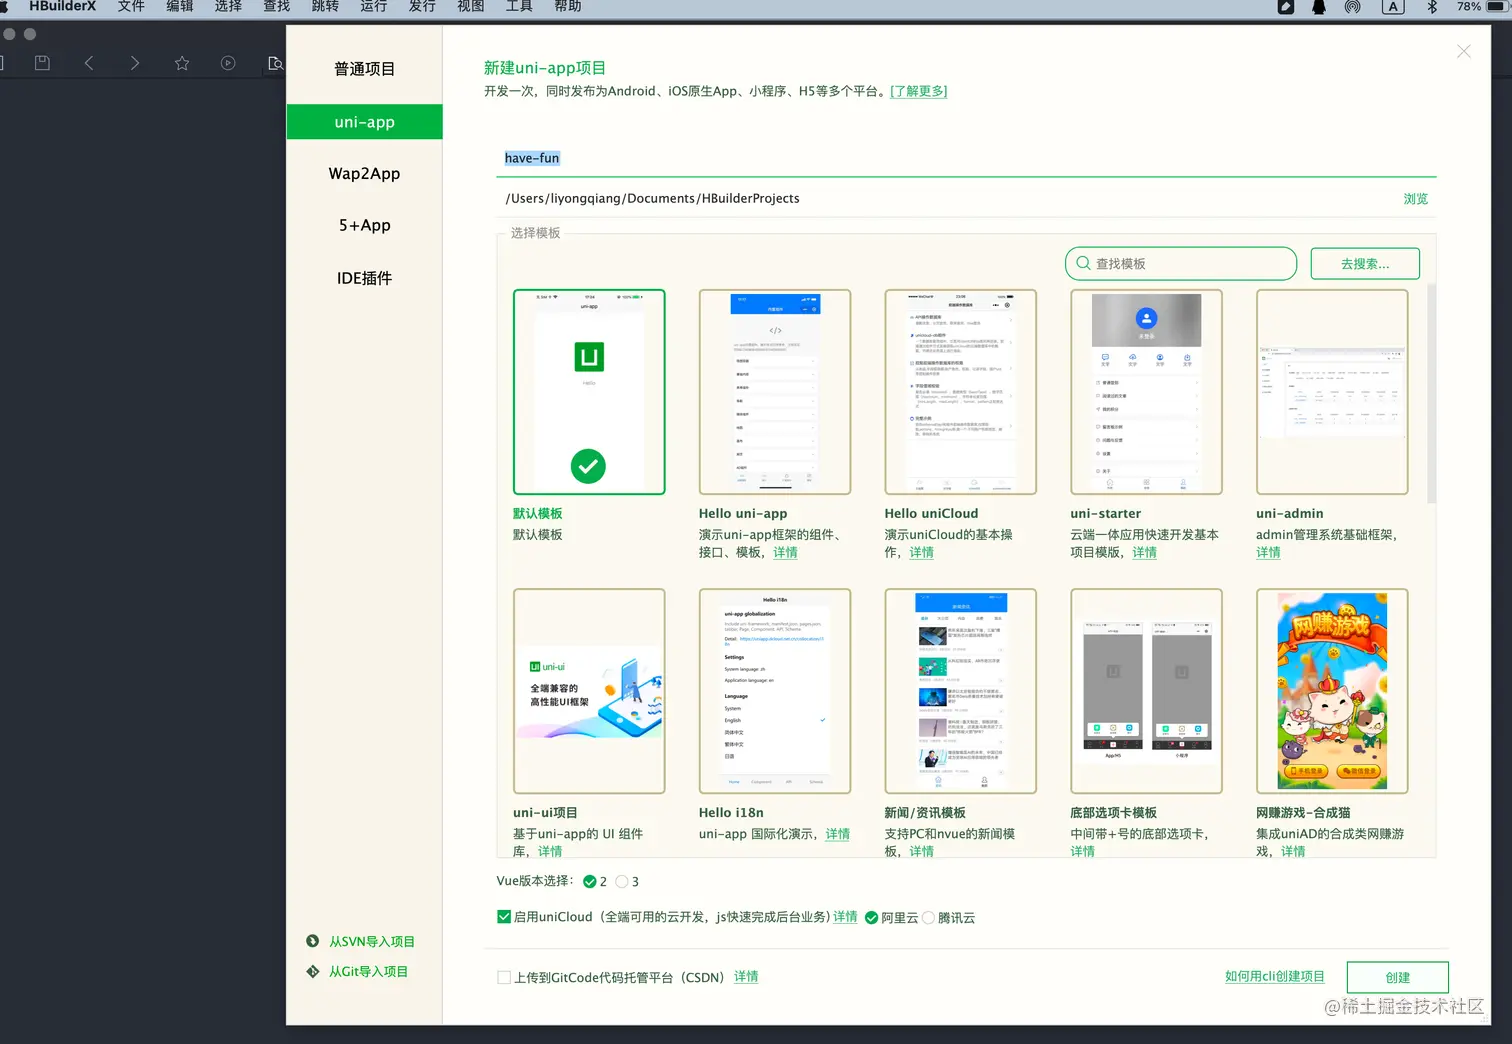Click the QQ penguin icon in menu bar
Screen dimensions: 1512x1044
point(1319,7)
